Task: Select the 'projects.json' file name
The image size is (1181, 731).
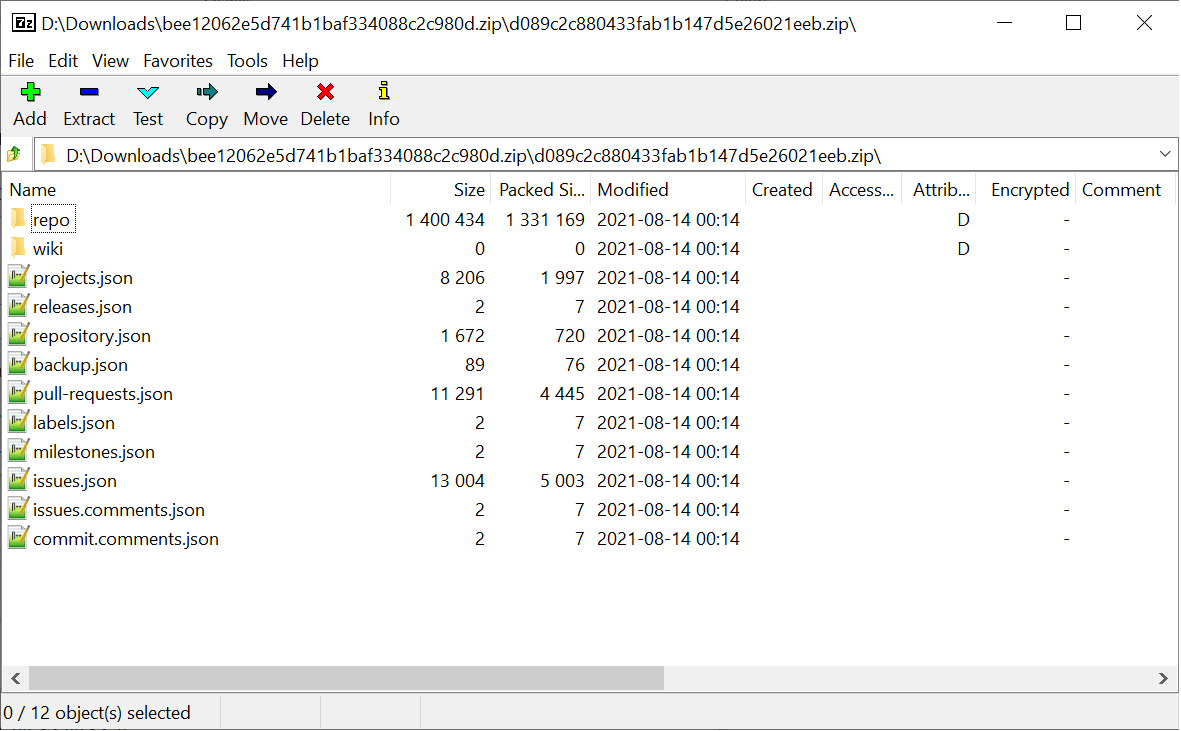Action: point(83,278)
